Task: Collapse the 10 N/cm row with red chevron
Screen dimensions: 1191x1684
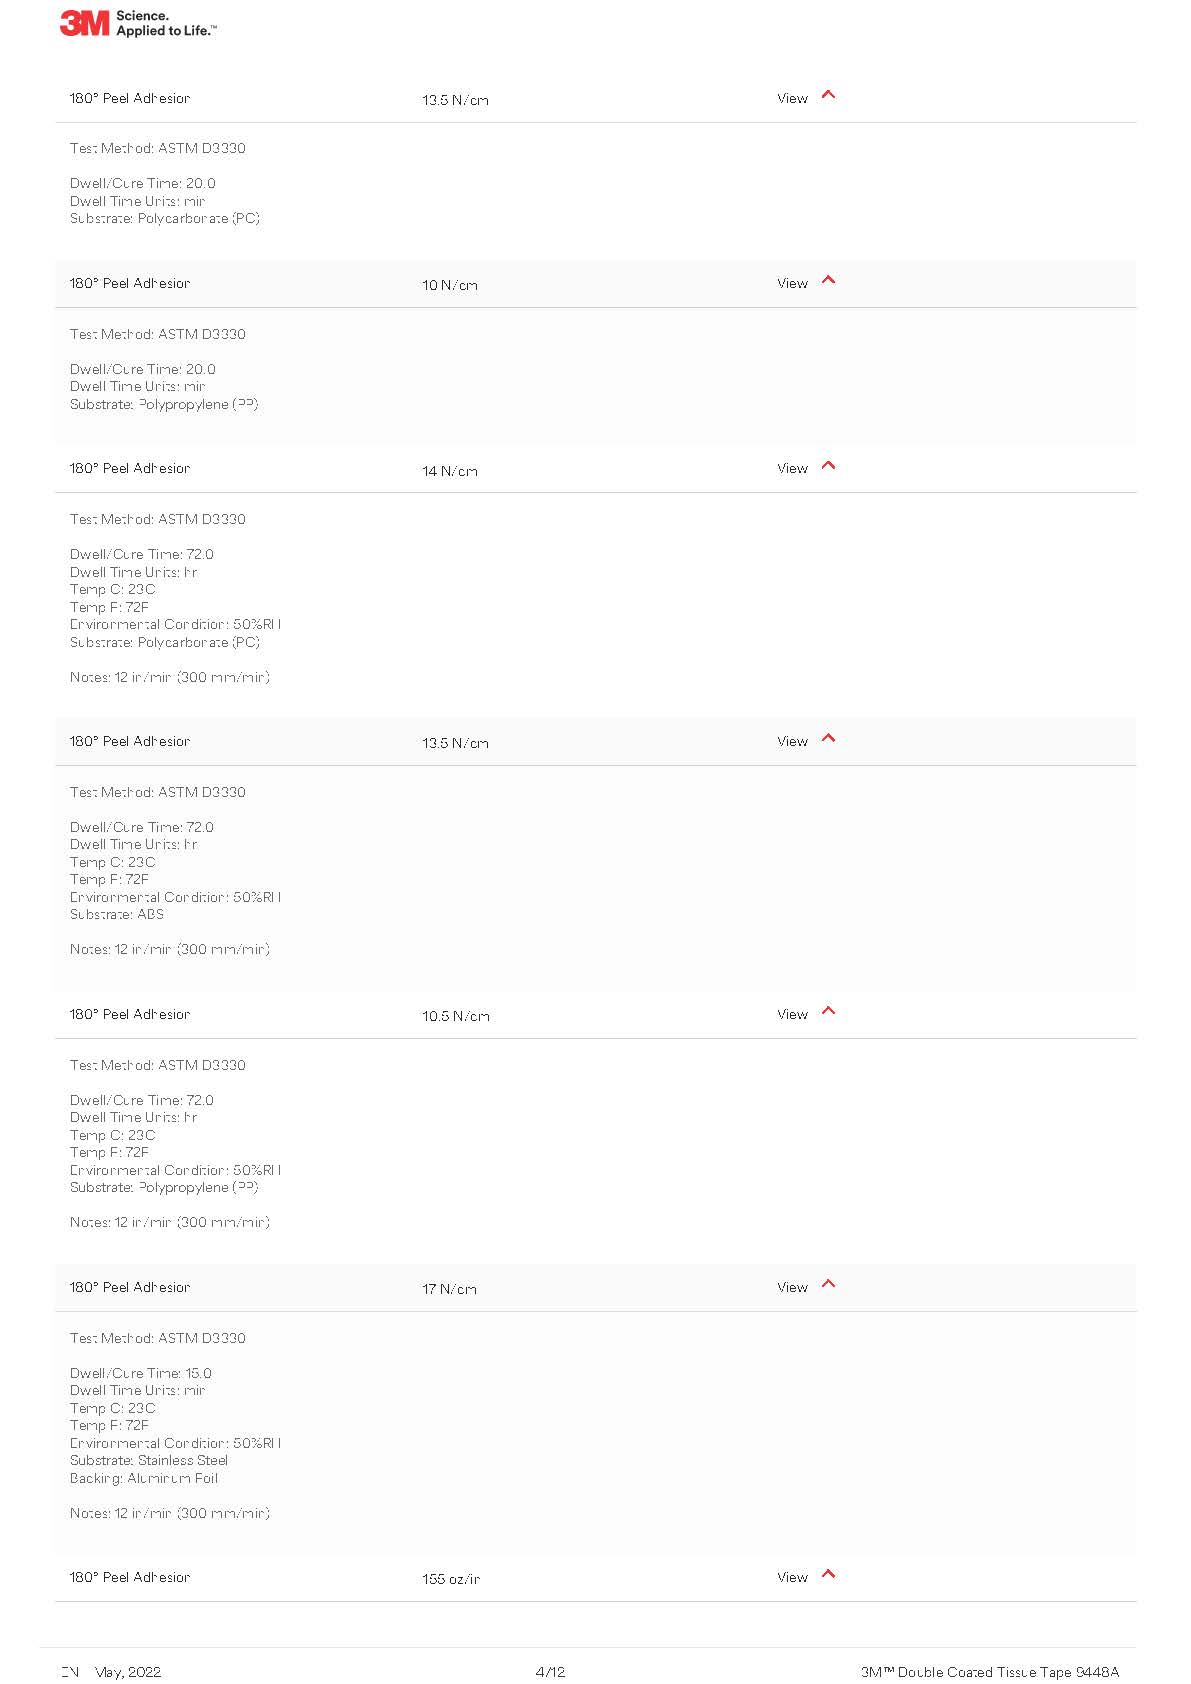Action: coord(828,280)
